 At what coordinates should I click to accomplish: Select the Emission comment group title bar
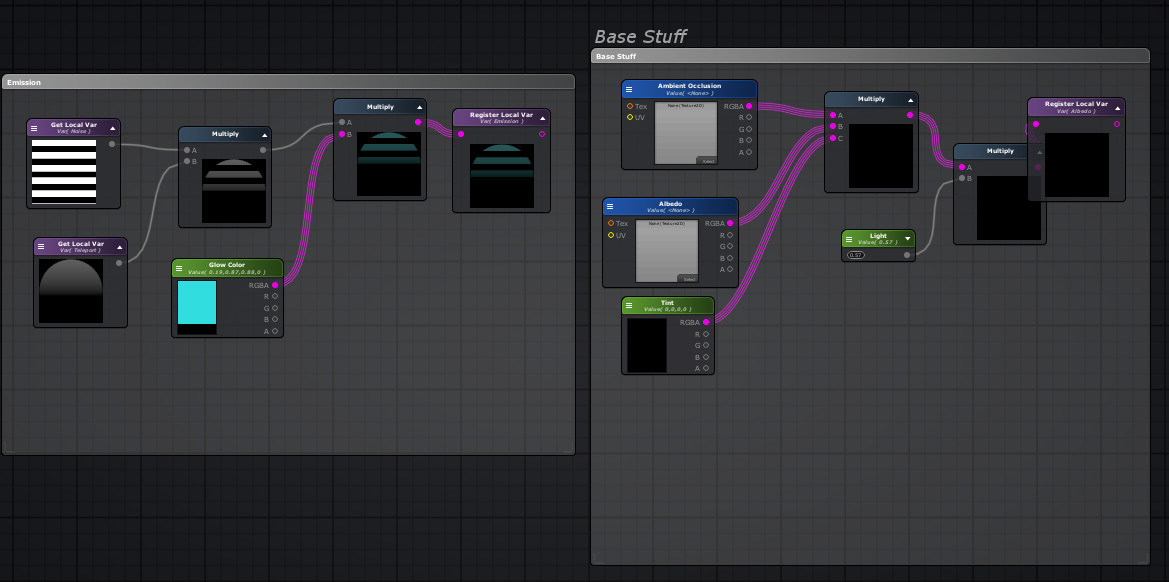(x=289, y=82)
